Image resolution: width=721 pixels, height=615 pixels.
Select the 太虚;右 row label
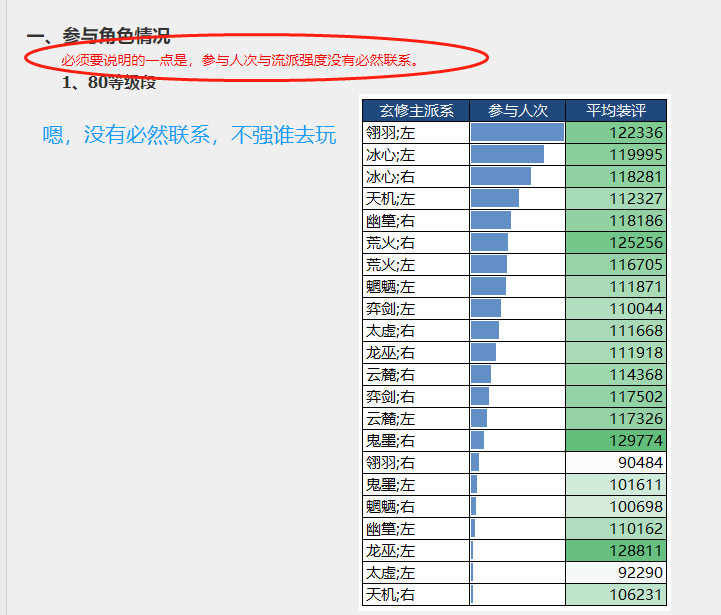390,331
